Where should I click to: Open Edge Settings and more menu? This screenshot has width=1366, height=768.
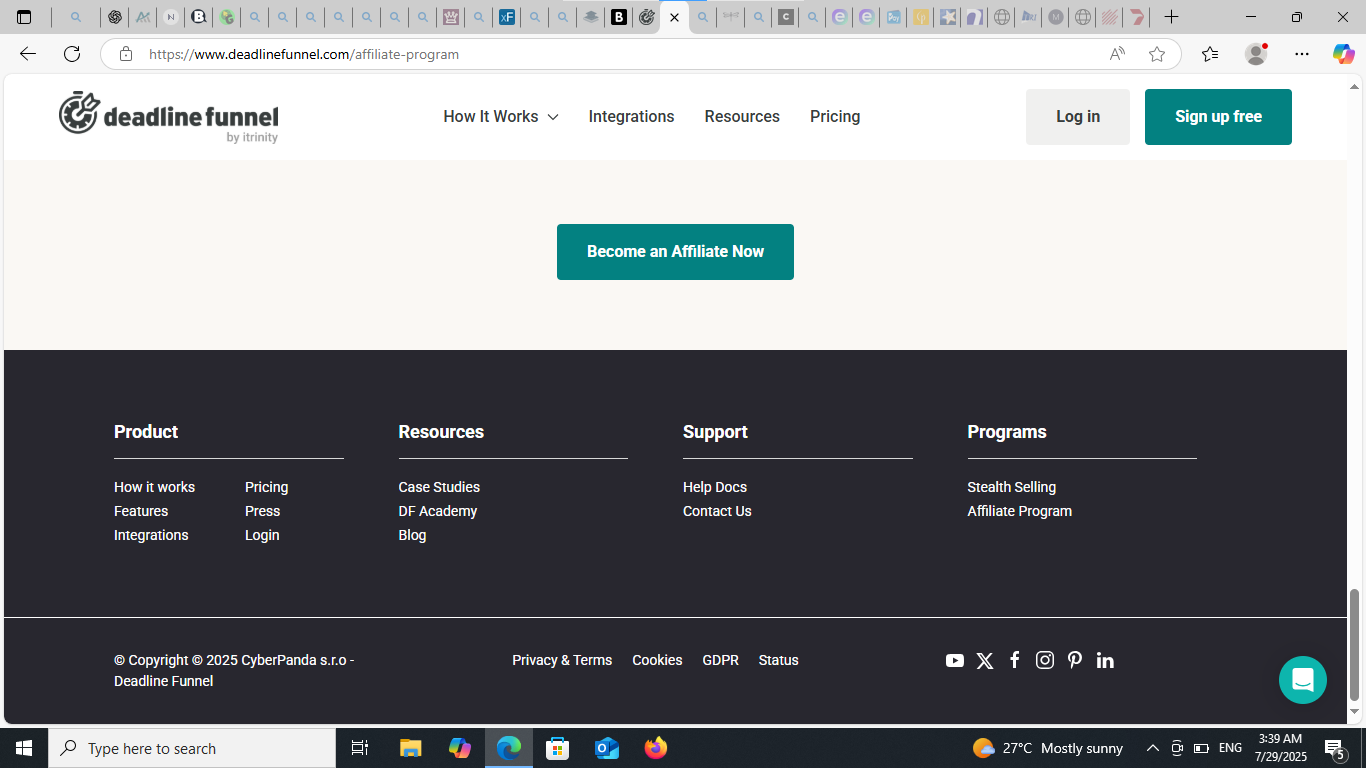(1301, 54)
